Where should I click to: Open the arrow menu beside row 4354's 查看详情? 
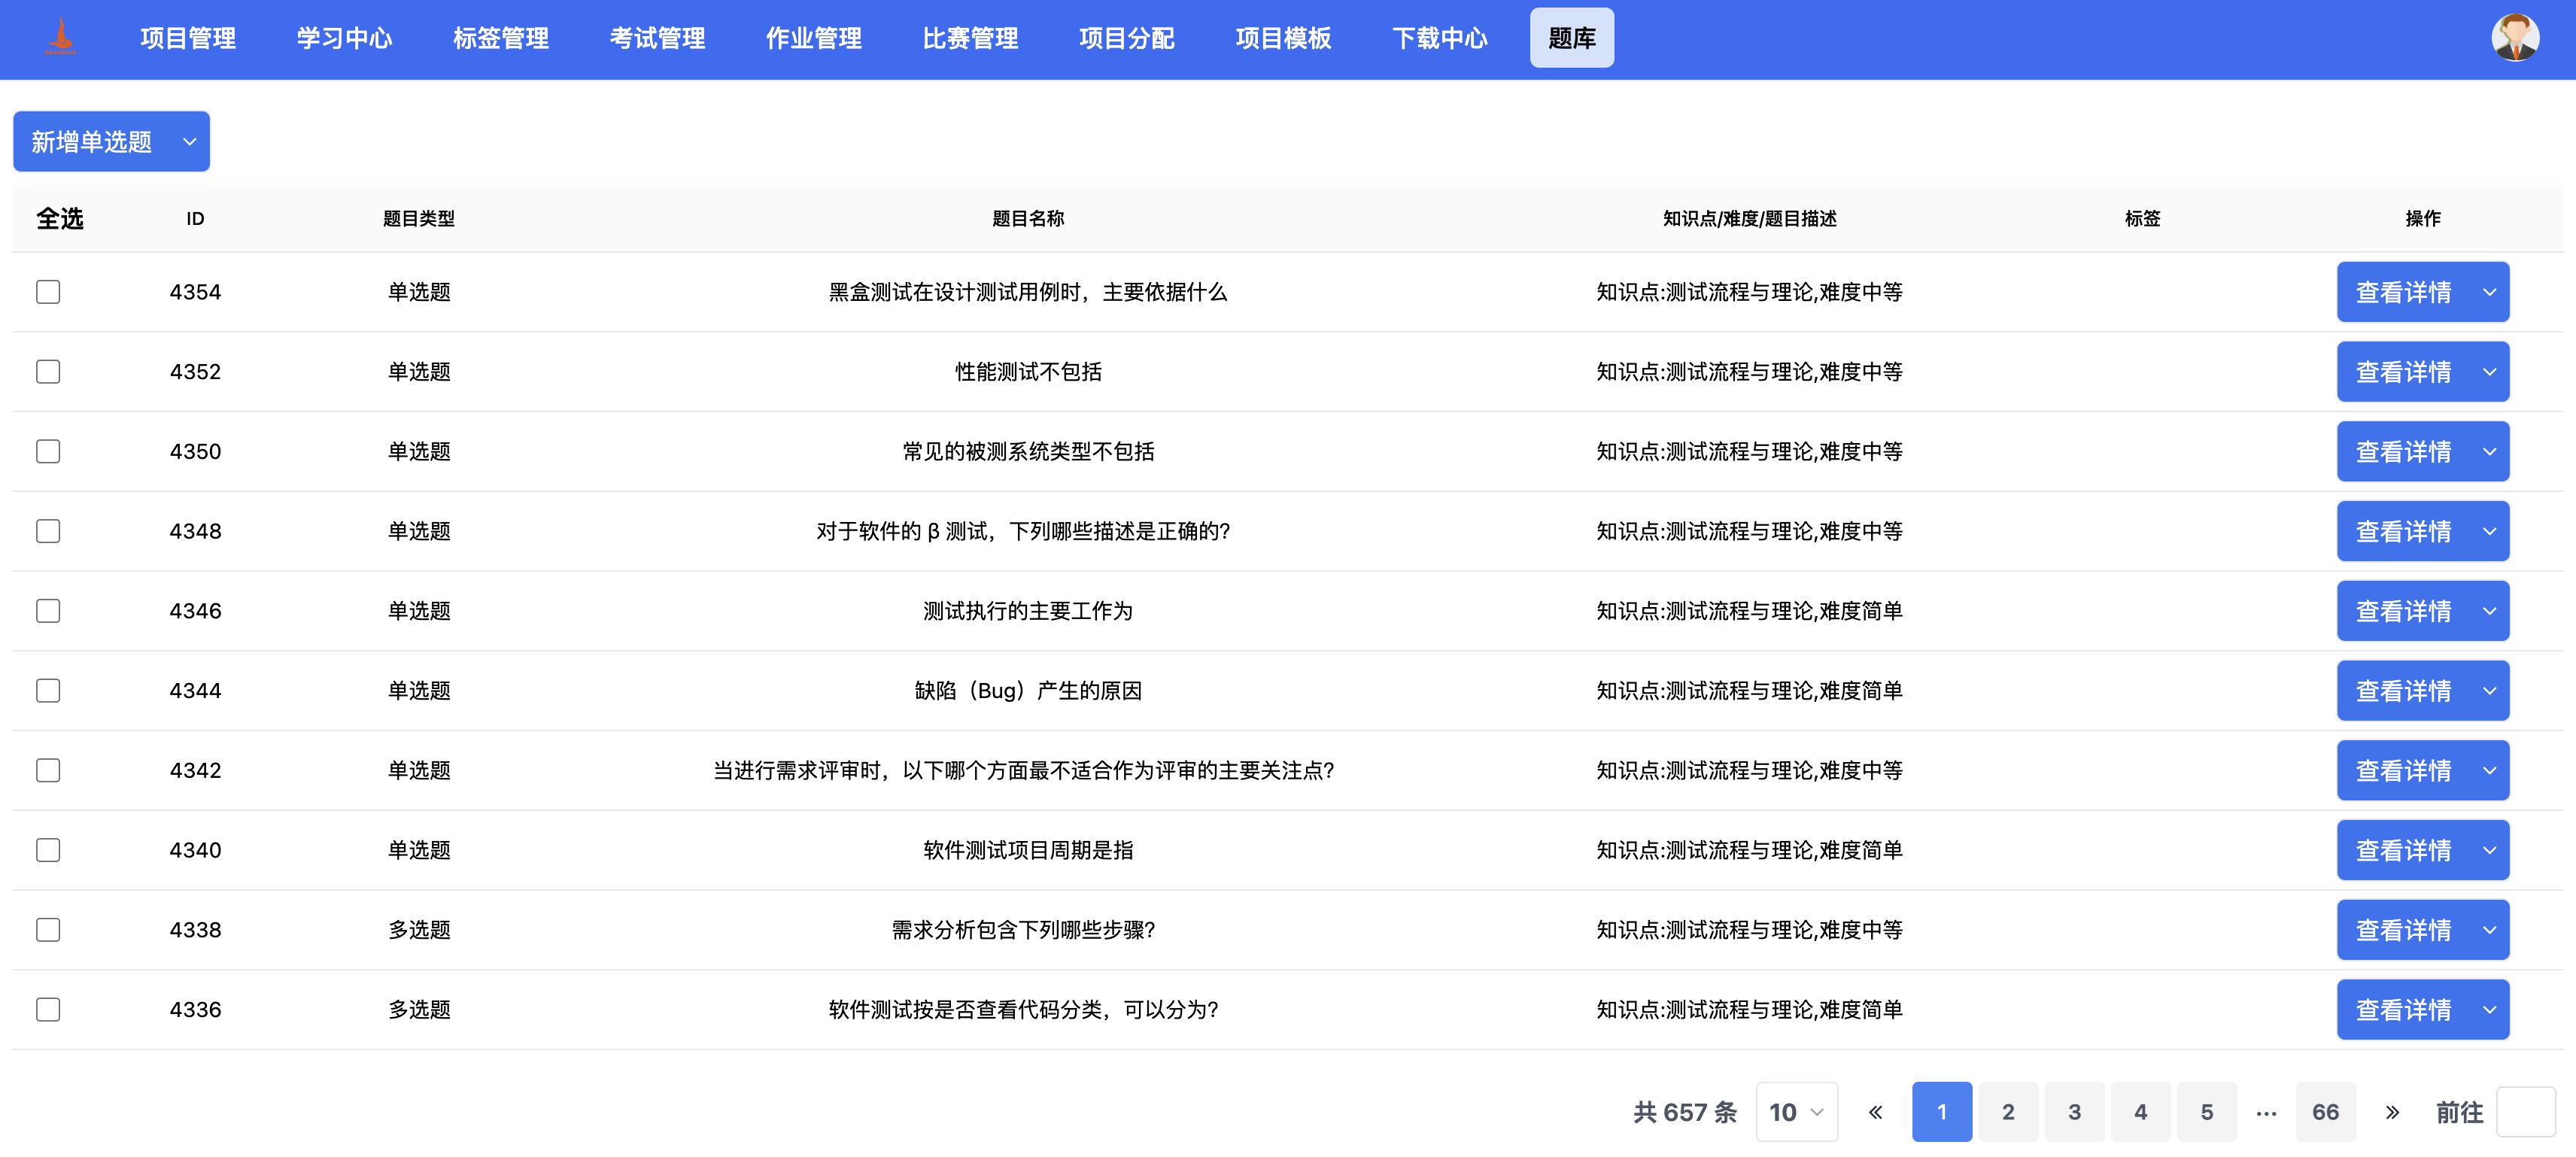click(x=2489, y=292)
